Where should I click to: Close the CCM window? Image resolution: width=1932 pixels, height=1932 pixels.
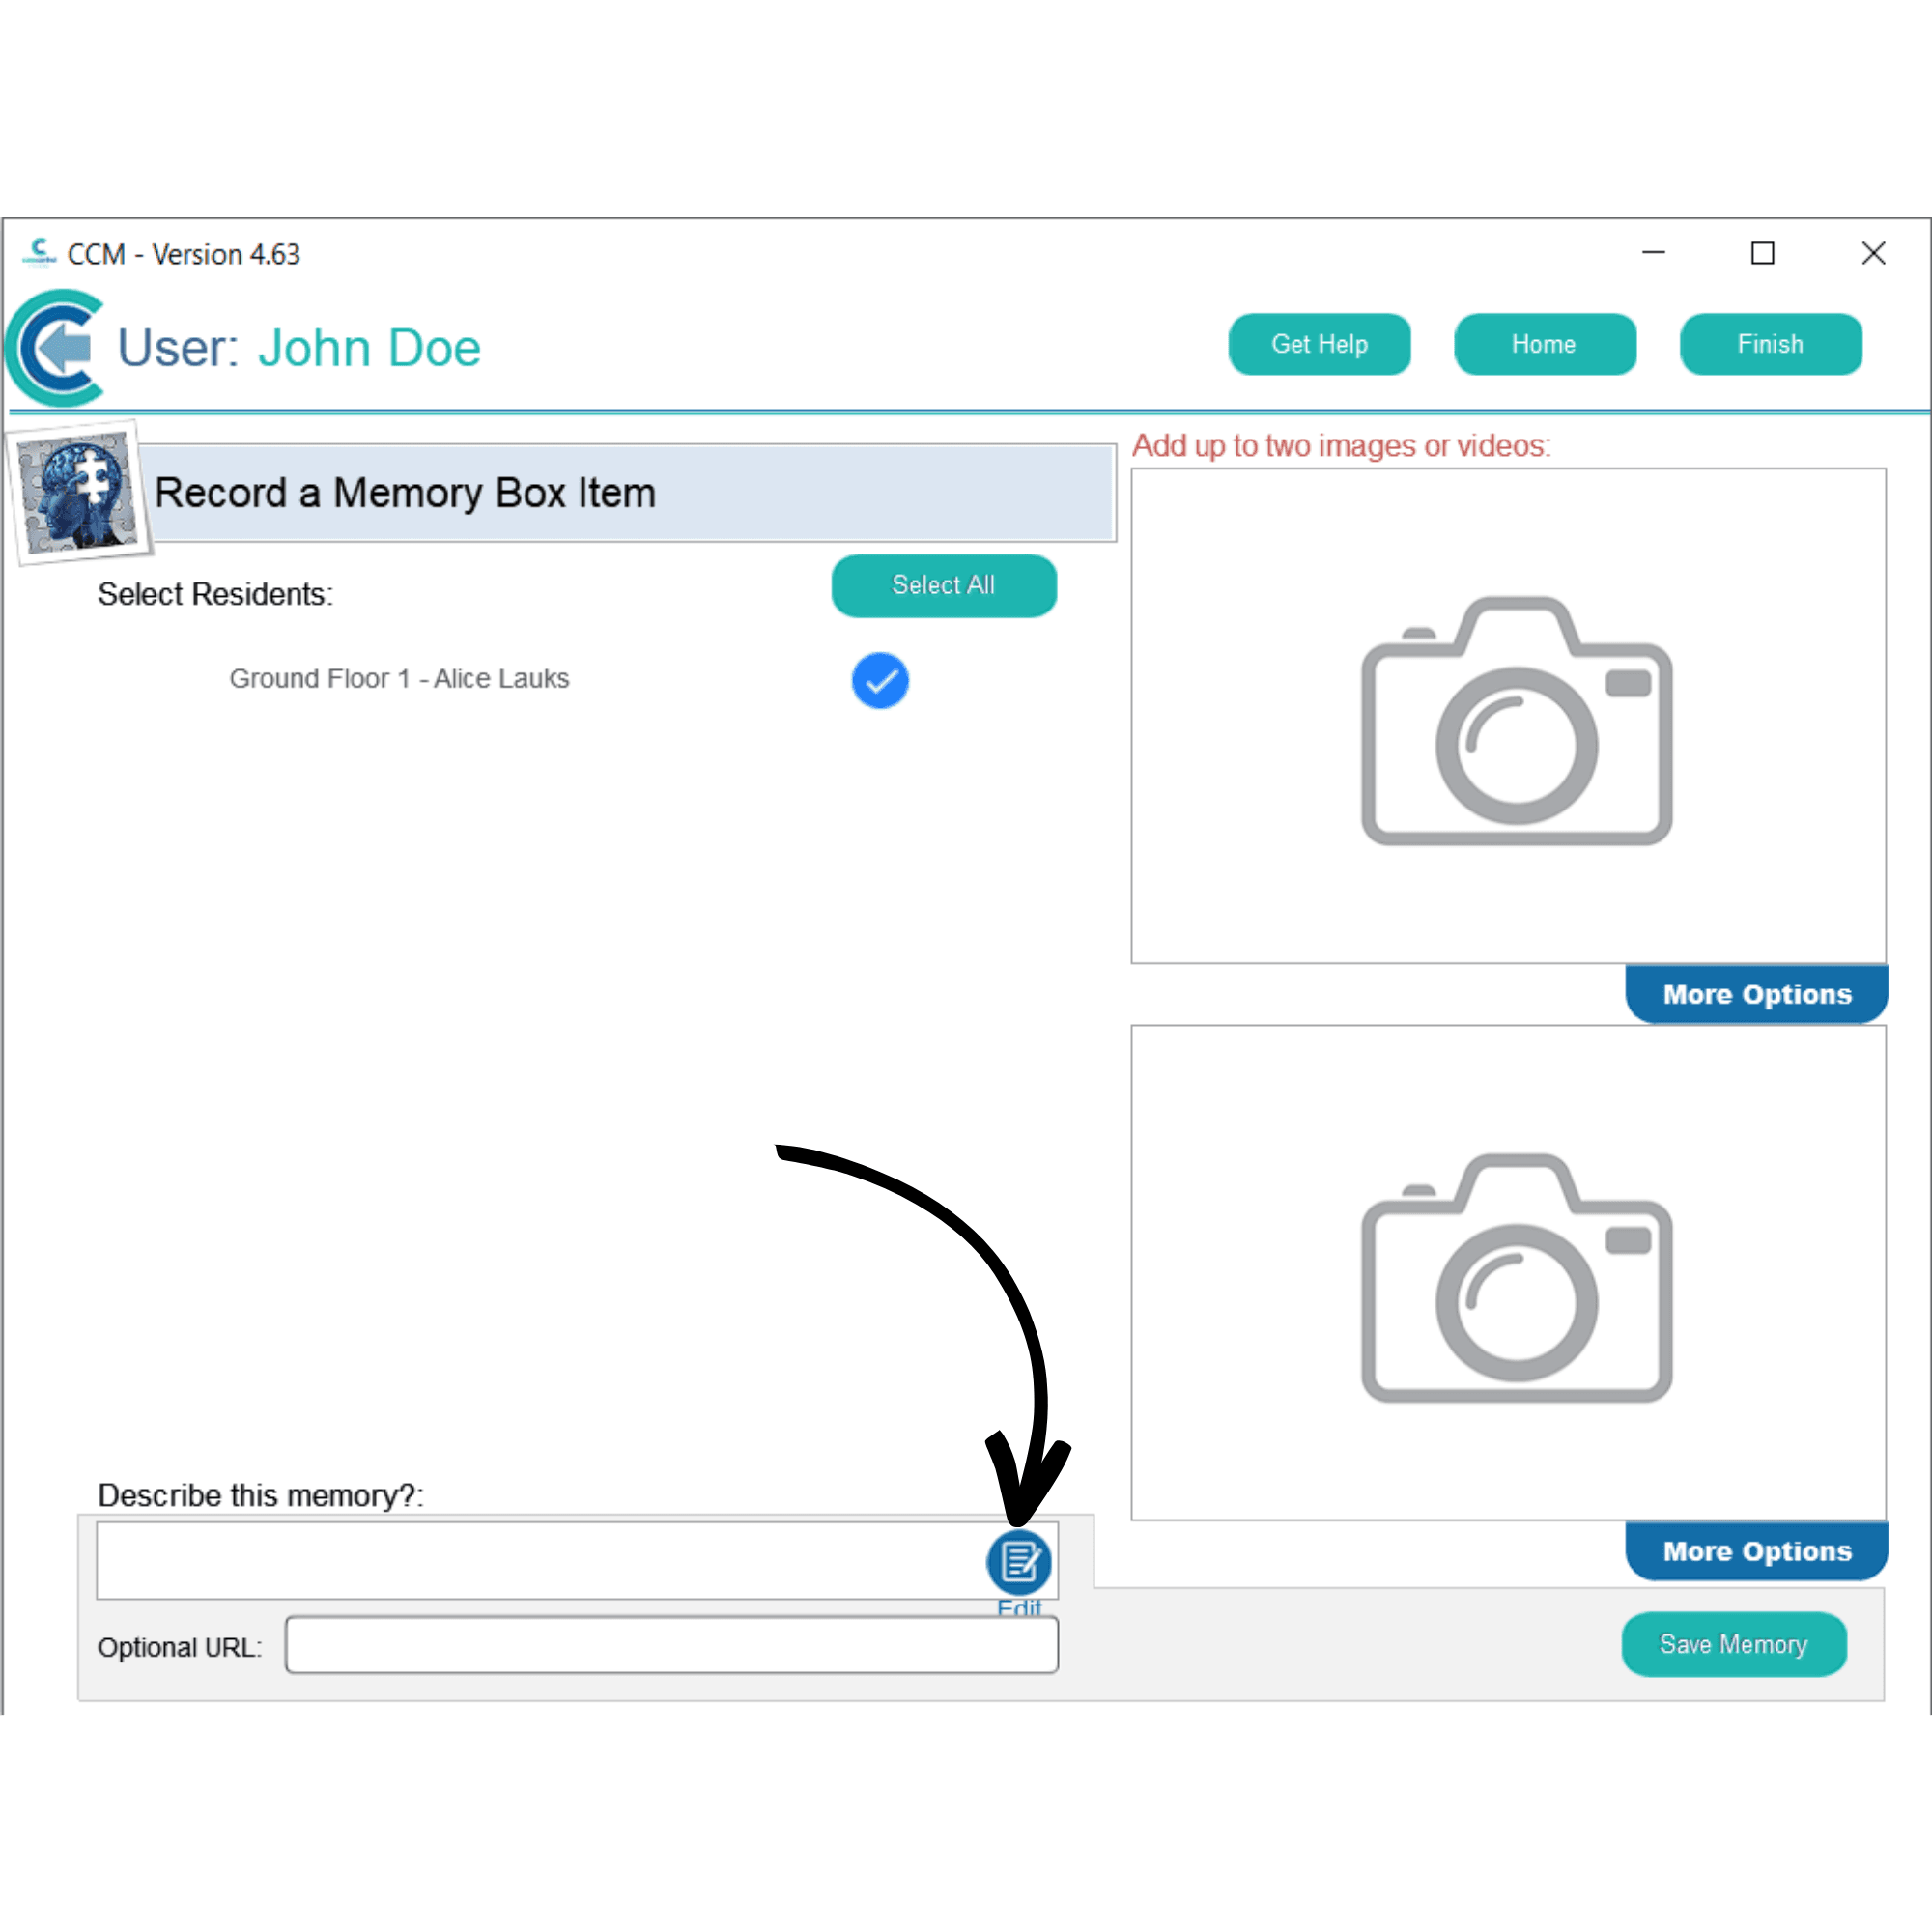click(1873, 253)
